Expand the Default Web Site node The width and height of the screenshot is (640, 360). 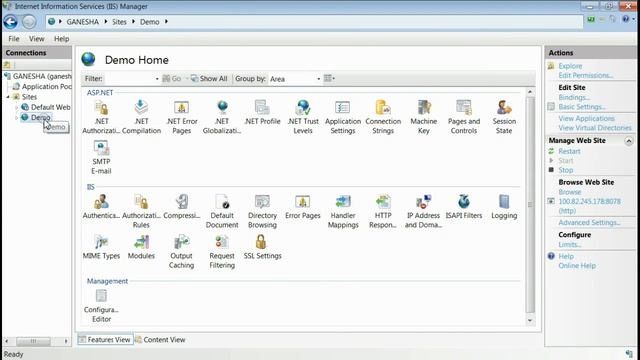point(17,107)
